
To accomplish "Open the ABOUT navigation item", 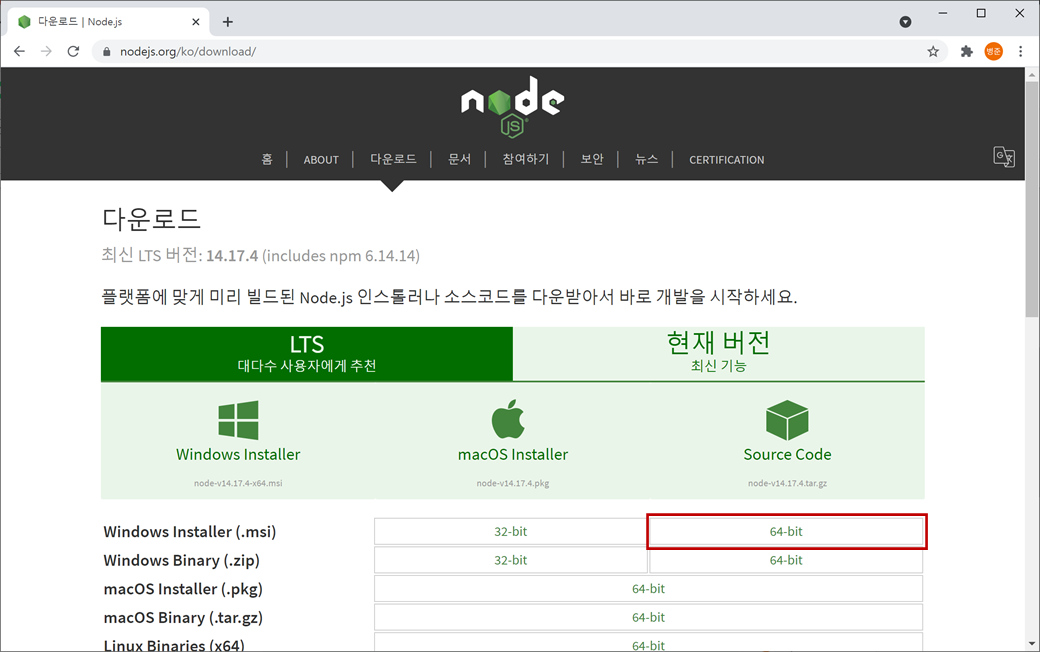I will point(321,160).
